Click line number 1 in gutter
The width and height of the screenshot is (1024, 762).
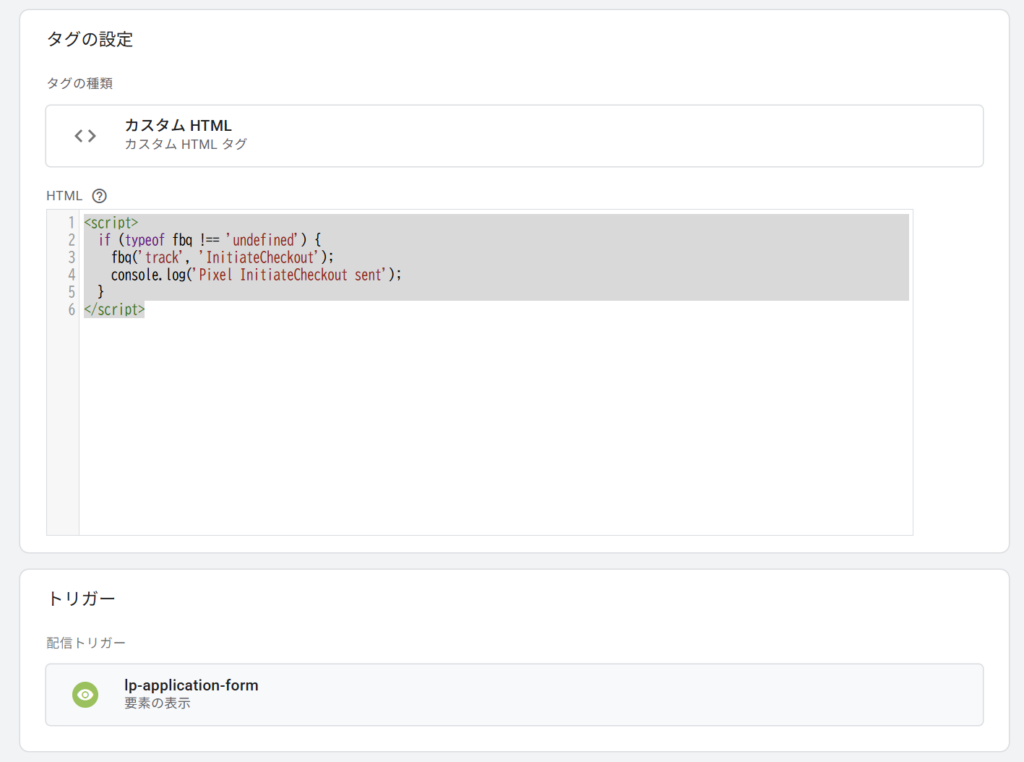[x=72, y=223]
